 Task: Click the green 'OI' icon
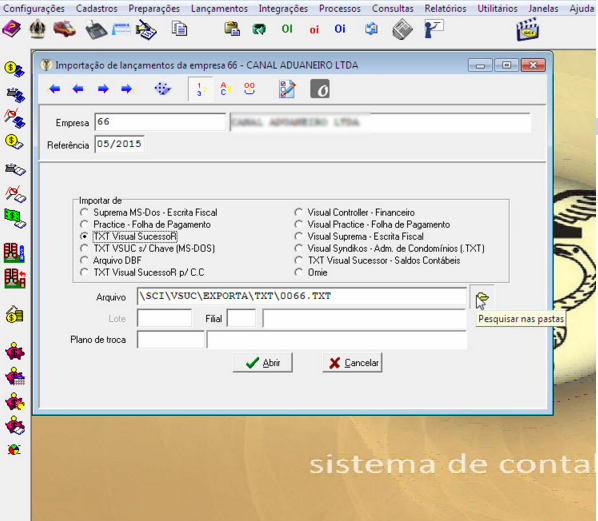point(287,29)
